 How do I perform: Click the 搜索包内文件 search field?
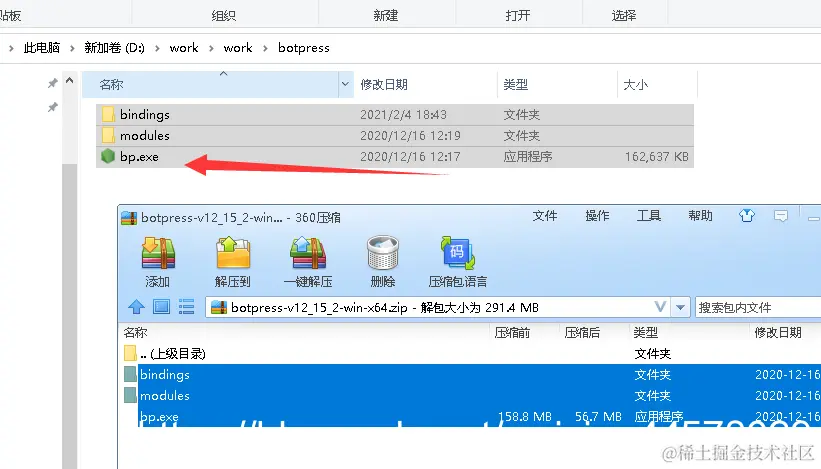pyautogui.click(x=758, y=307)
